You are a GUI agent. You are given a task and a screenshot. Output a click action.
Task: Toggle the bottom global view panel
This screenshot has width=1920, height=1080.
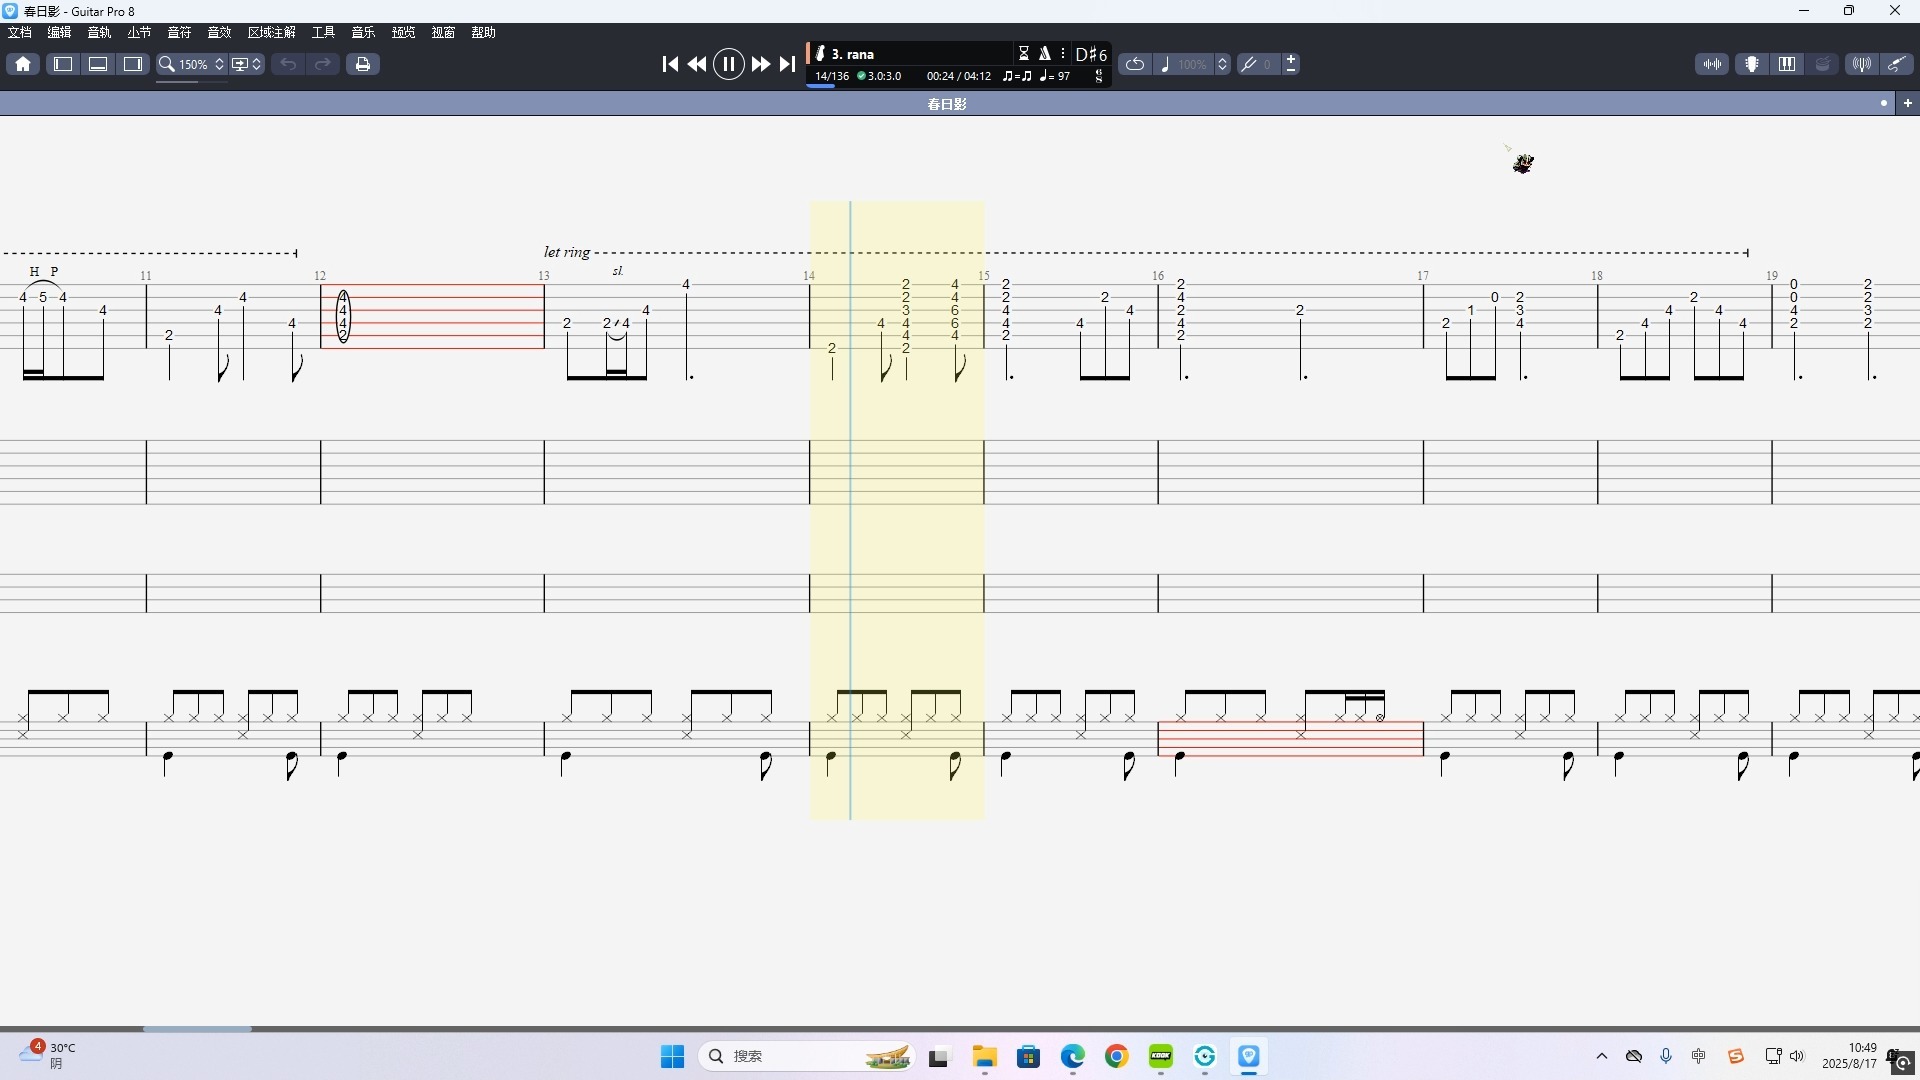tap(98, 64)
